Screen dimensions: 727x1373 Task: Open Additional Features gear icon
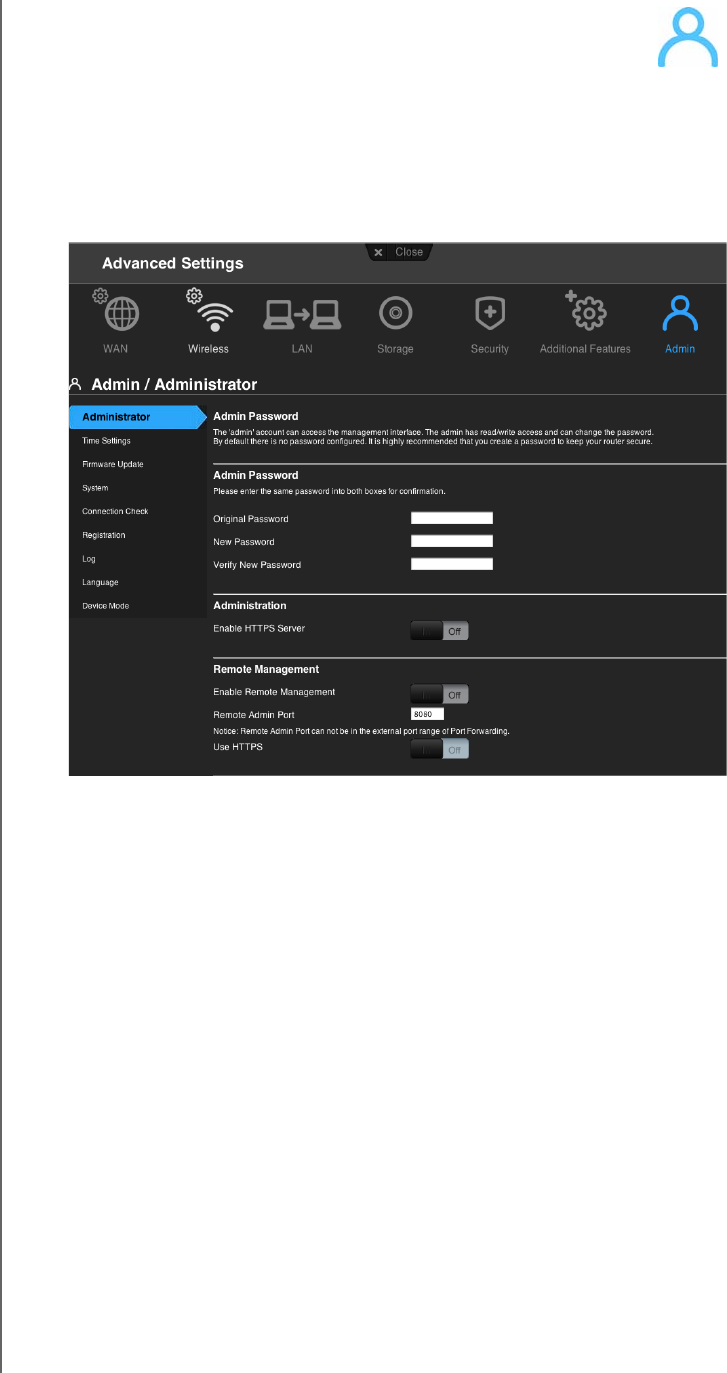[x=587, y=315]
